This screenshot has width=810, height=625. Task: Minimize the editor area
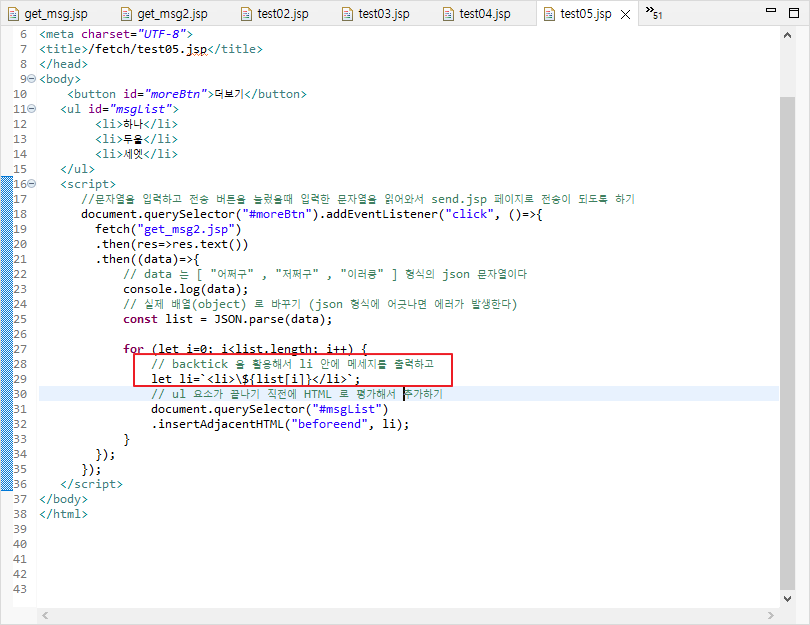click(771, 10)
